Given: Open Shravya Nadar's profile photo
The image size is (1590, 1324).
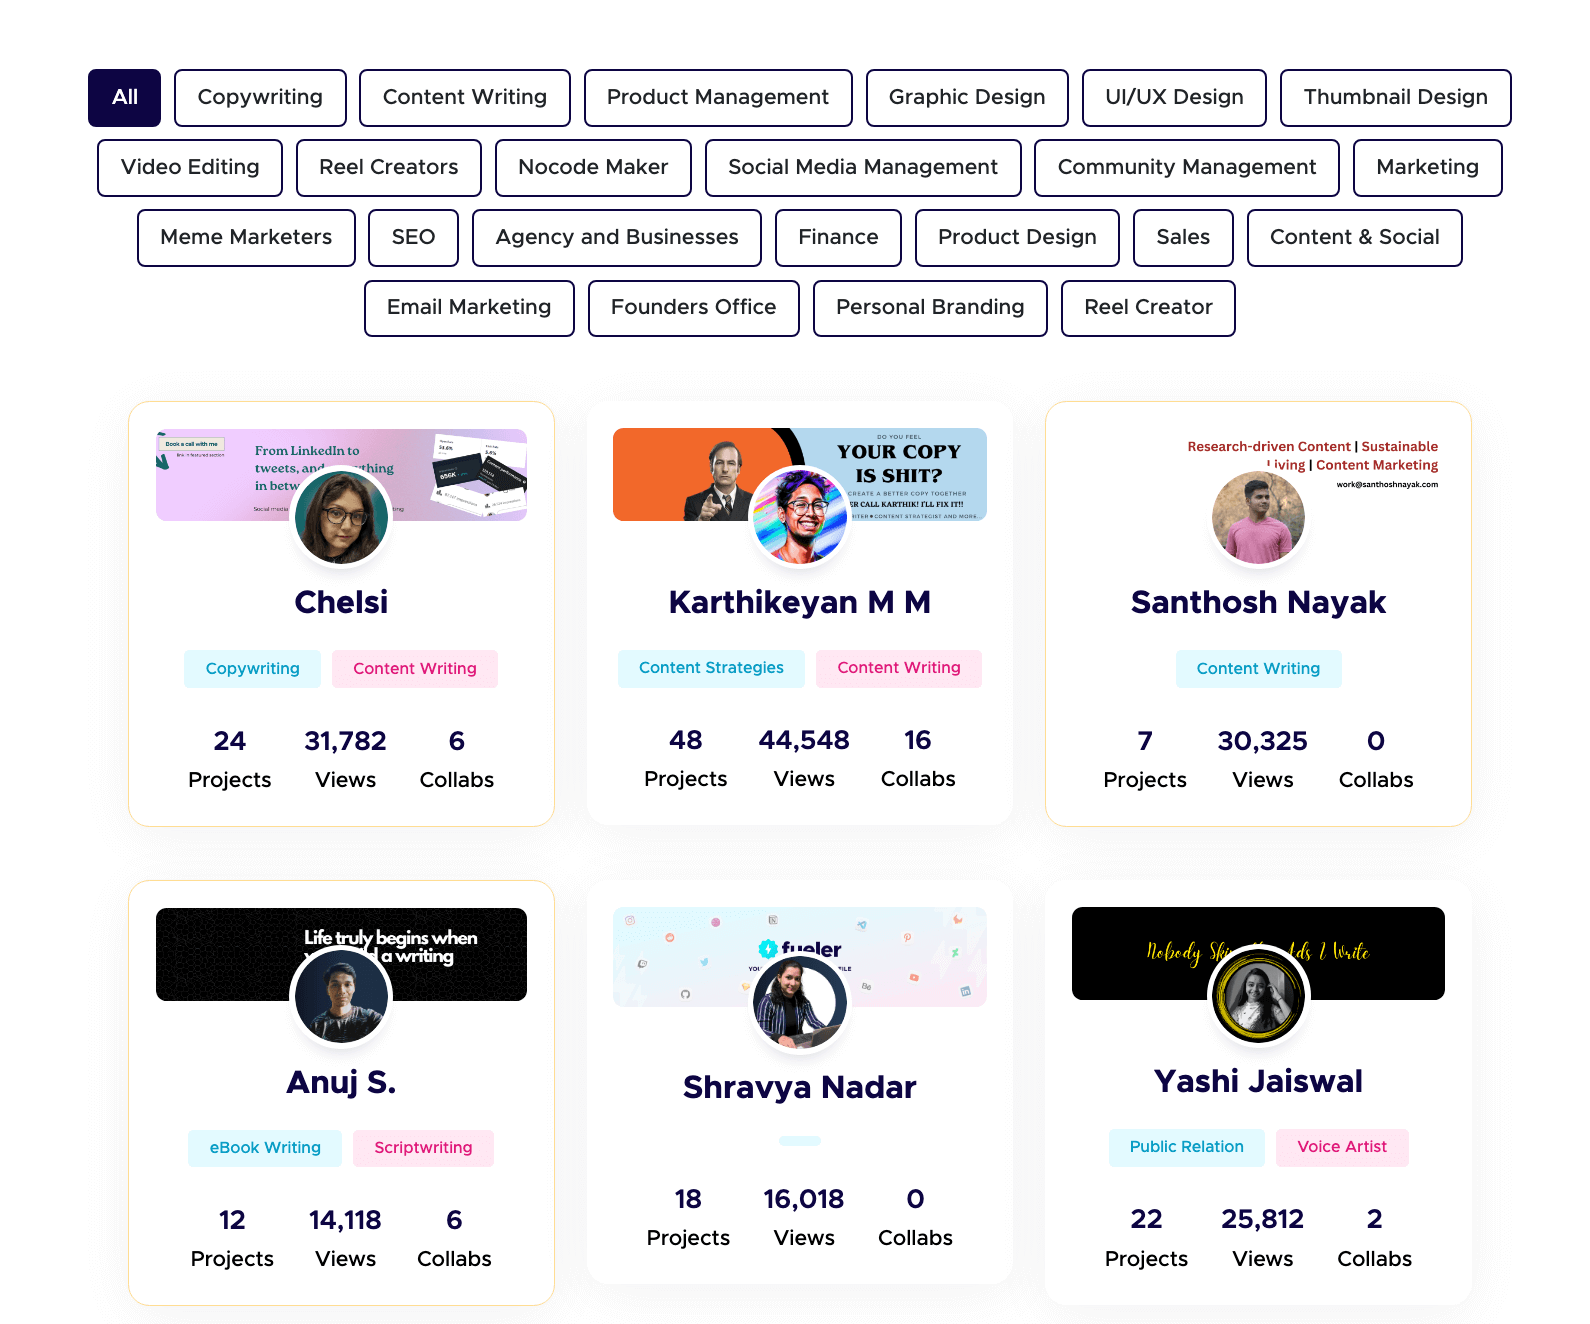Looking at the screenshot, I should point(799,1003).
